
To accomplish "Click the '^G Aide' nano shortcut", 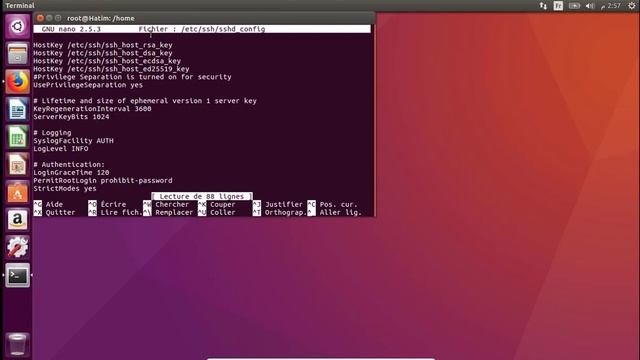I will click(x=48, y=204).
